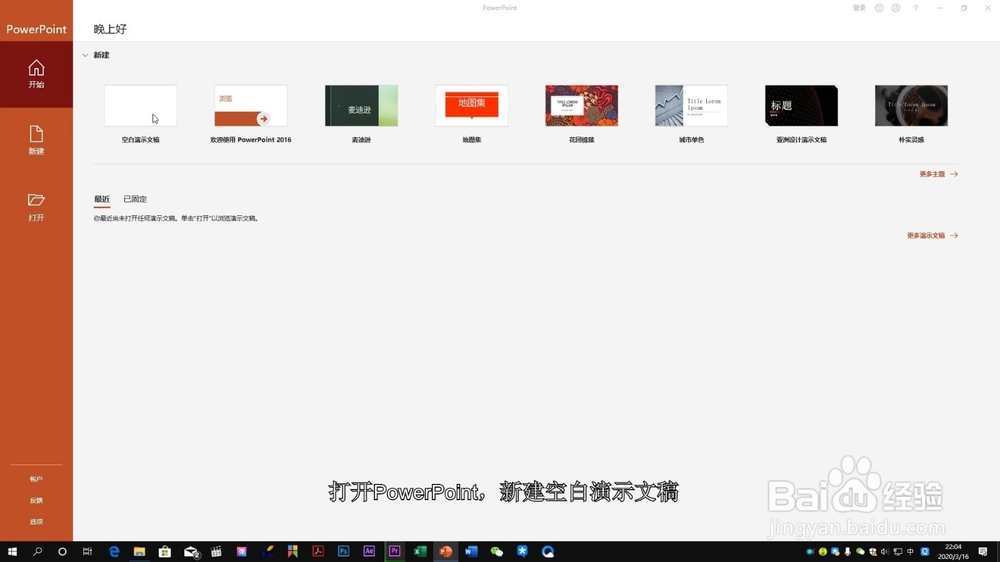Select the 花团锦簇 theme thumbnail
This screenshot has height=562, width=1000.
[x=581, y=106]
